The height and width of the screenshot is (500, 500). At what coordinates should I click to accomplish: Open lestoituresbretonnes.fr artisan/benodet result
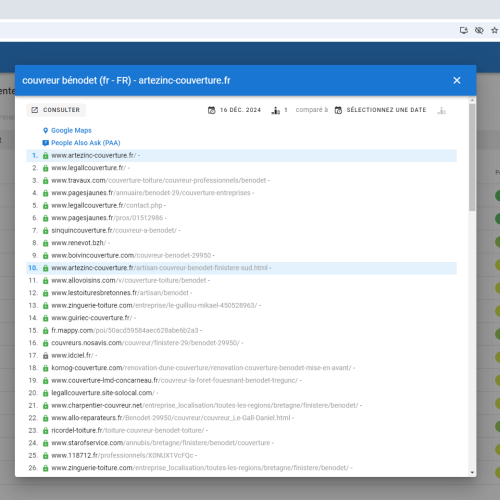click(120, 293)
